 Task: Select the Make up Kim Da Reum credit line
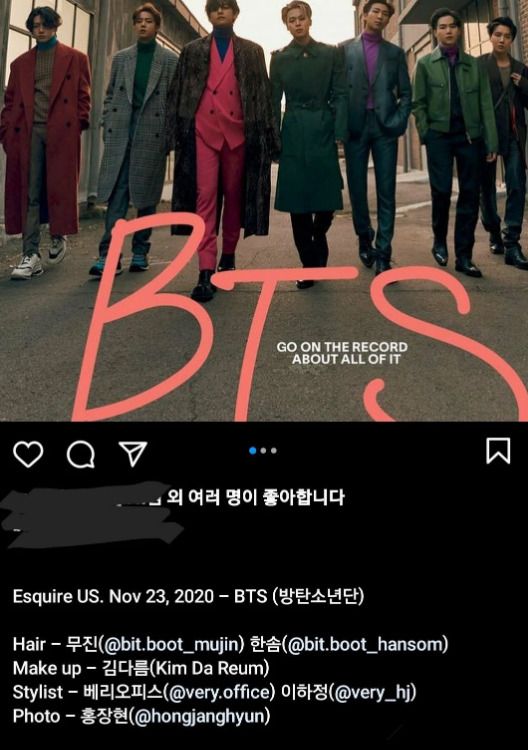click(x=141, y=668)
